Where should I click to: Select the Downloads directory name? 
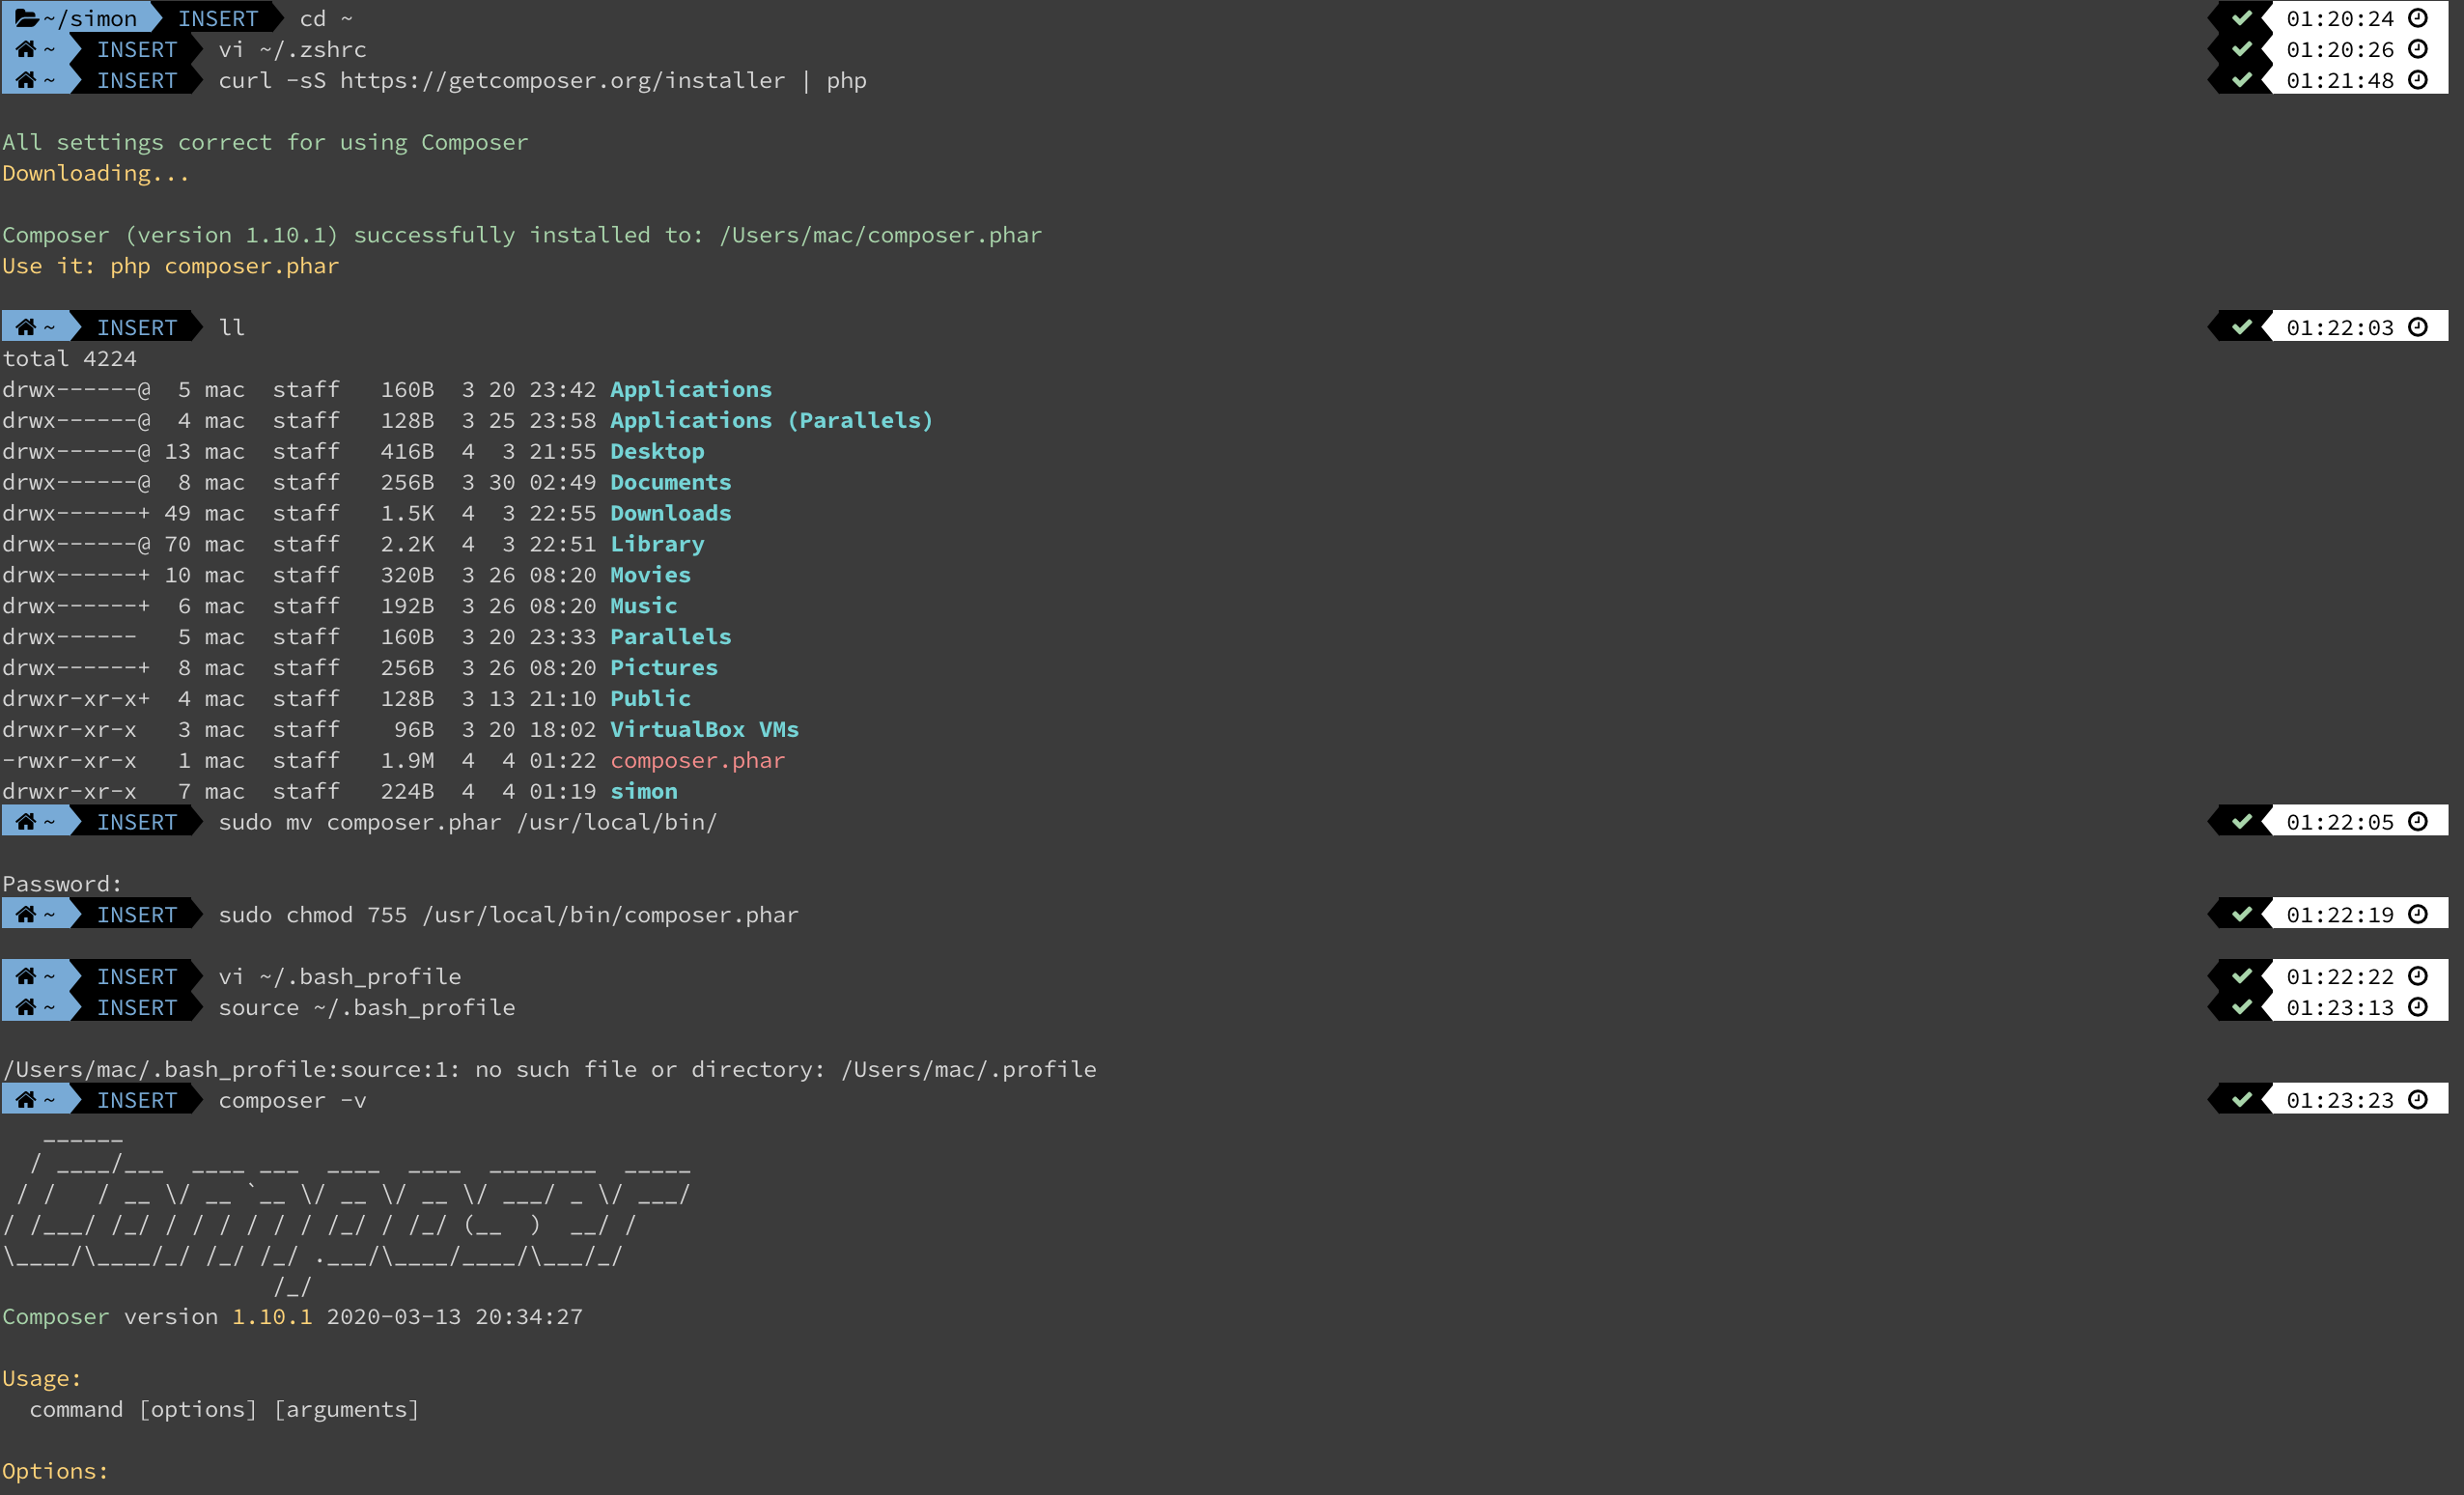670,513
